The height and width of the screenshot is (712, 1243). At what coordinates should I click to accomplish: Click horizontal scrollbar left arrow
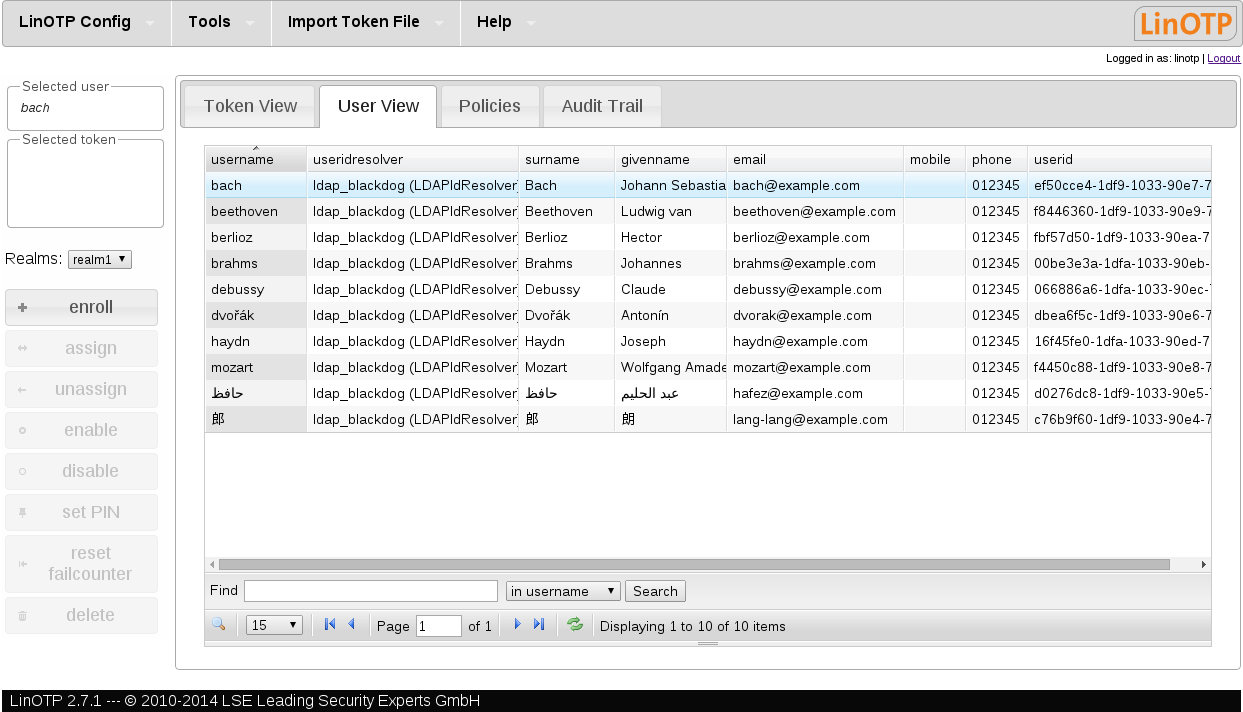tap(211, 565)
